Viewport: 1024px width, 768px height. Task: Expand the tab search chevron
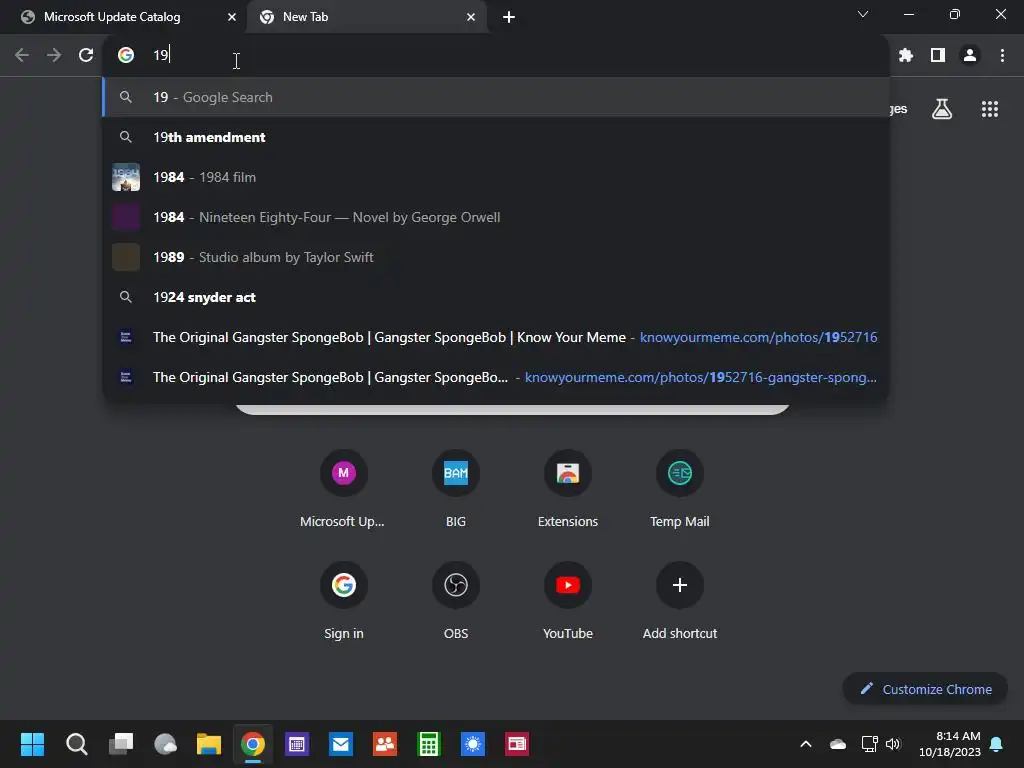pos(863,14)
